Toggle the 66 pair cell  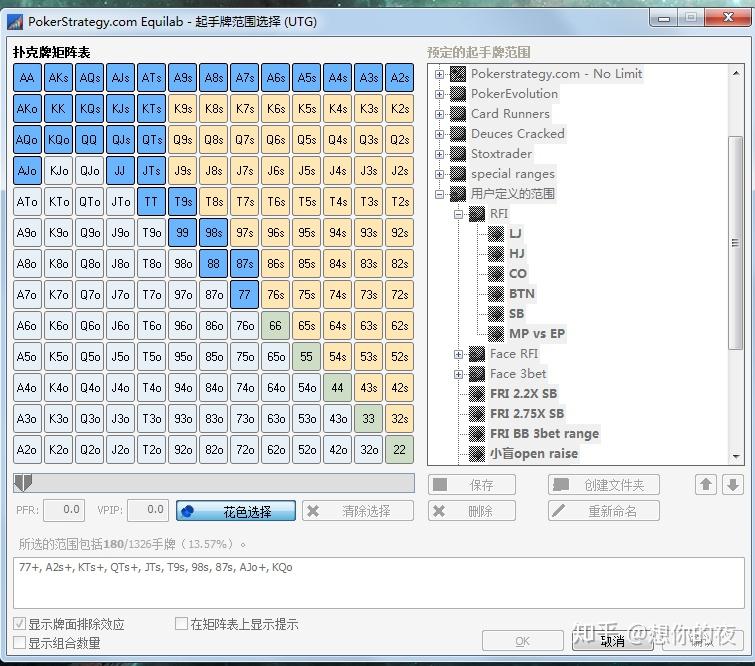[275, 326]
